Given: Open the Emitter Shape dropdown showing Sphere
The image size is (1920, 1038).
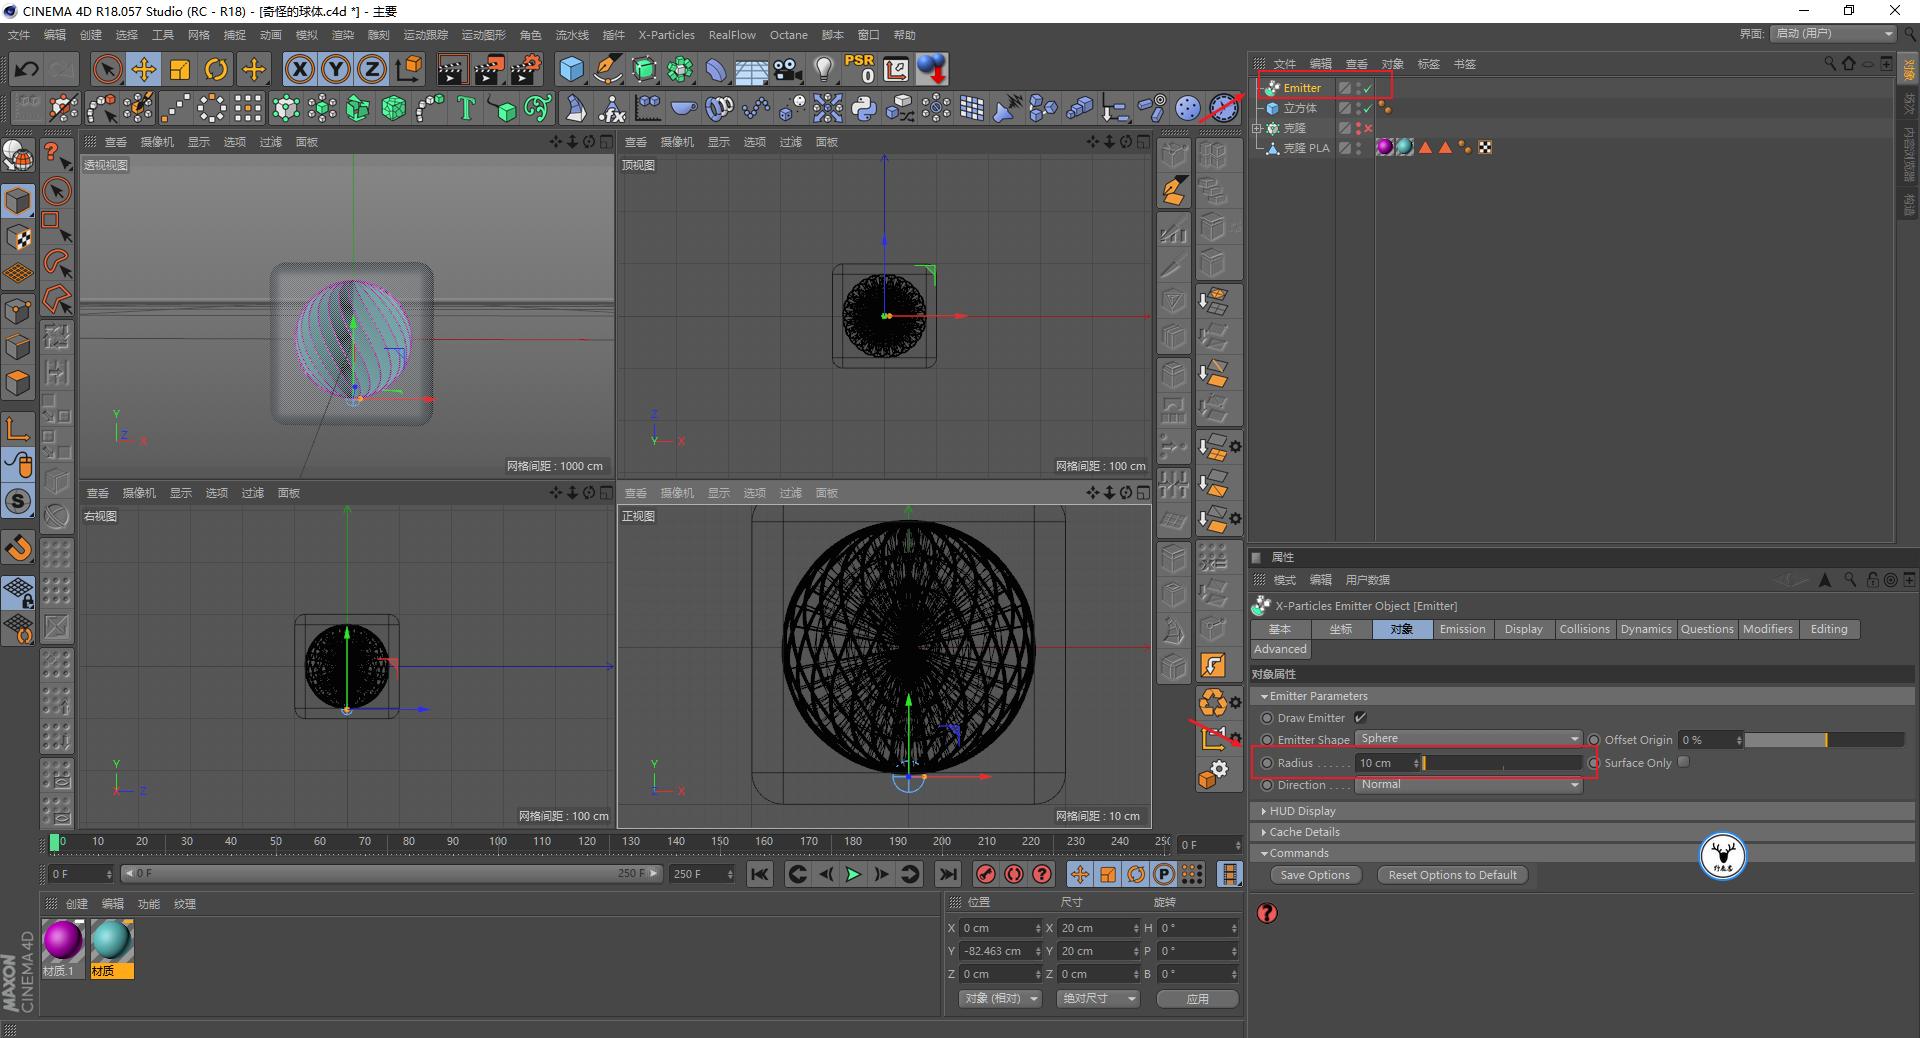Looking at the screenshot, I should click(x=1468, y=739).
